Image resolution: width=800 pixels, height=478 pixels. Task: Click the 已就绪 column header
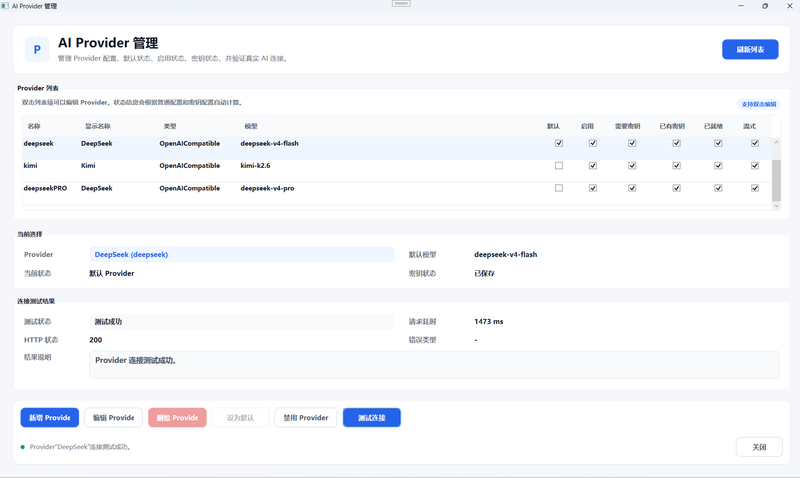click(713, 126)
